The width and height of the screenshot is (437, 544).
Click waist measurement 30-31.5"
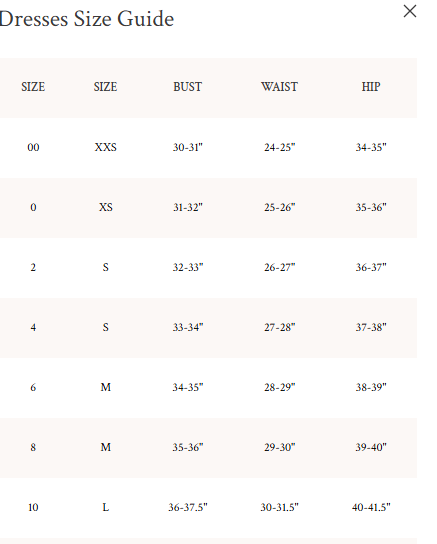[x=280, y=507]
